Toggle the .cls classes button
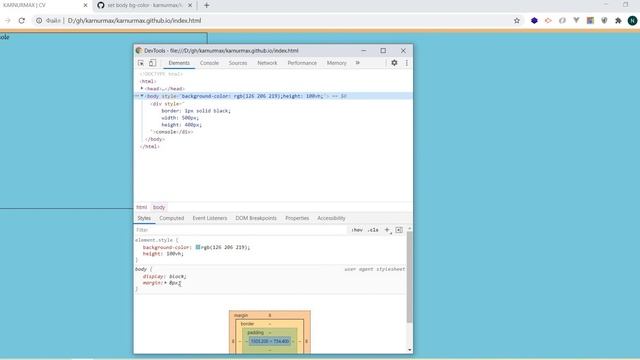Viewport: 640px width, 360px height. 373,230
